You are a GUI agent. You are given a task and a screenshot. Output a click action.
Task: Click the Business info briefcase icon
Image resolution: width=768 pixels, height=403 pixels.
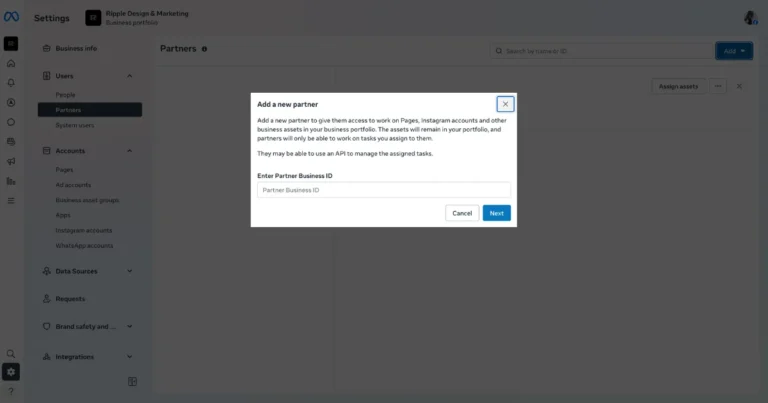click(47, 48)
